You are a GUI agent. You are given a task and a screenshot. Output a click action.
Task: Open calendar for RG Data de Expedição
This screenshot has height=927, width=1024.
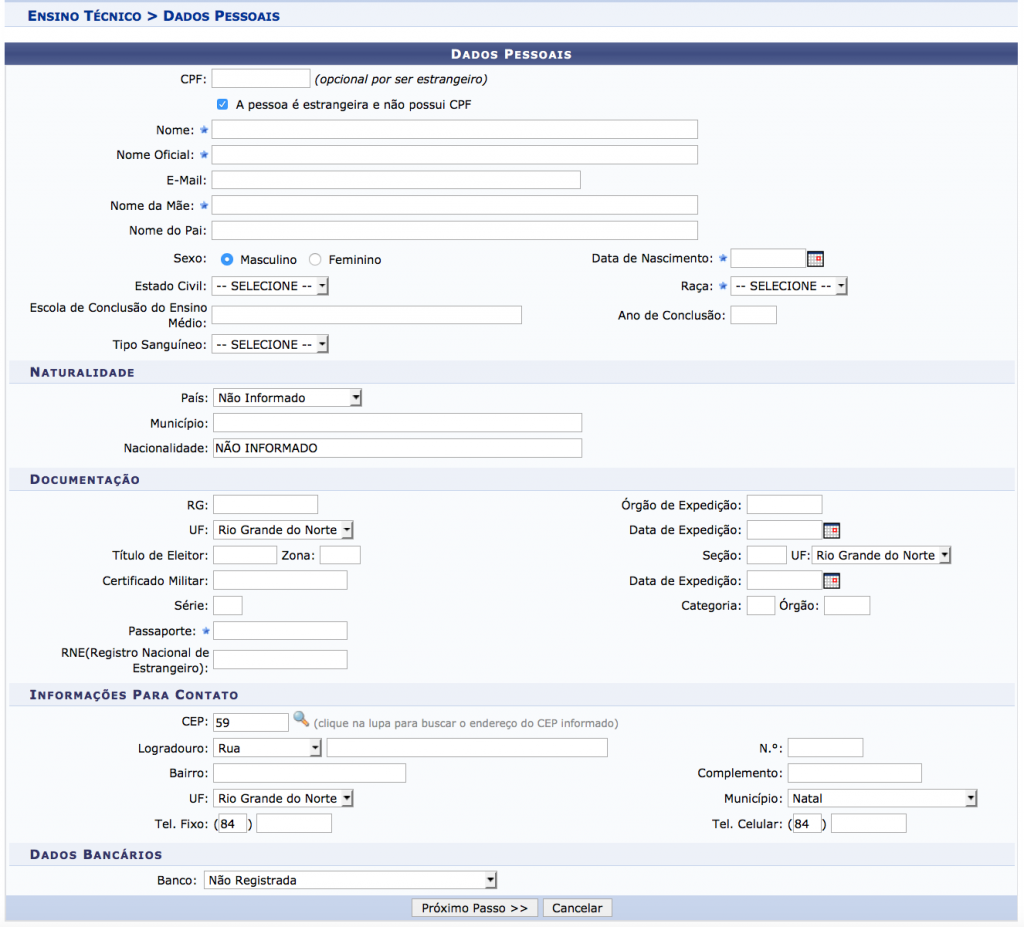pos(831,530)
